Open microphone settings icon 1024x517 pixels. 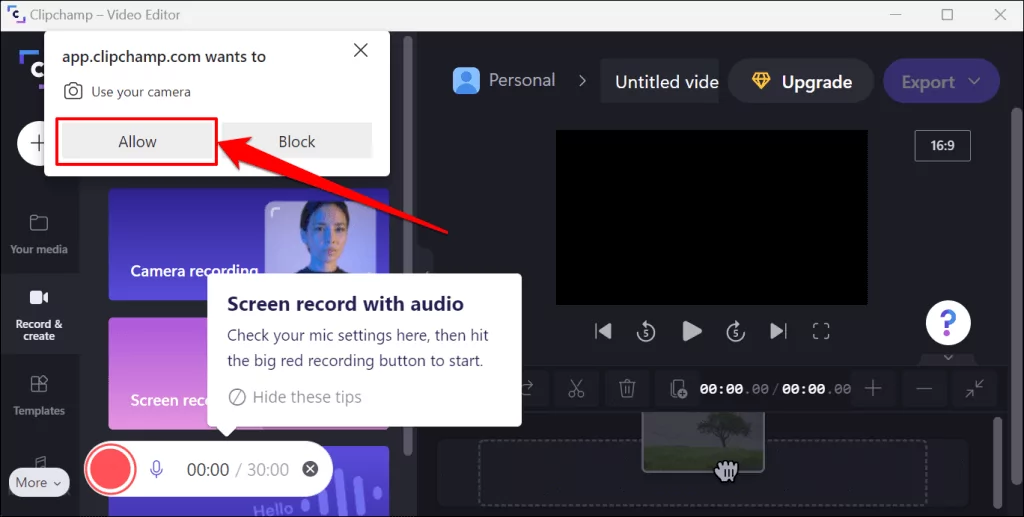pos(156,469)
